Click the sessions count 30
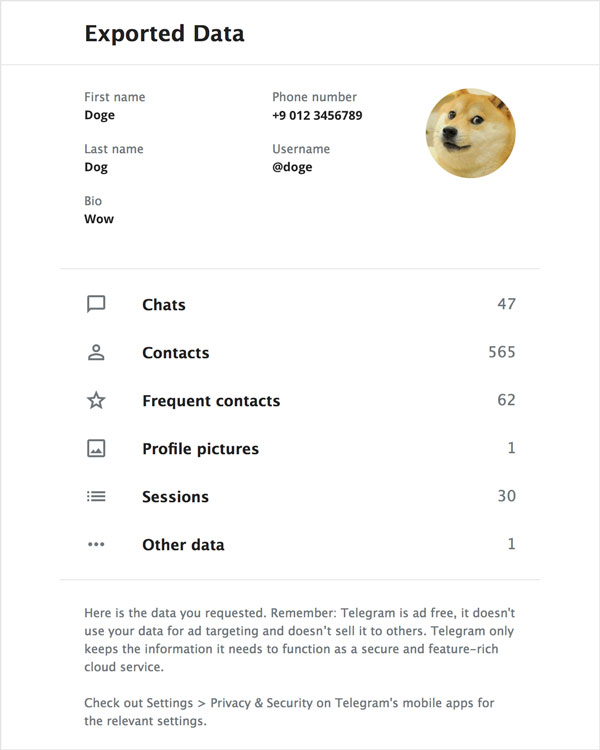The image size is (600, 750). [x=506, y=496]
